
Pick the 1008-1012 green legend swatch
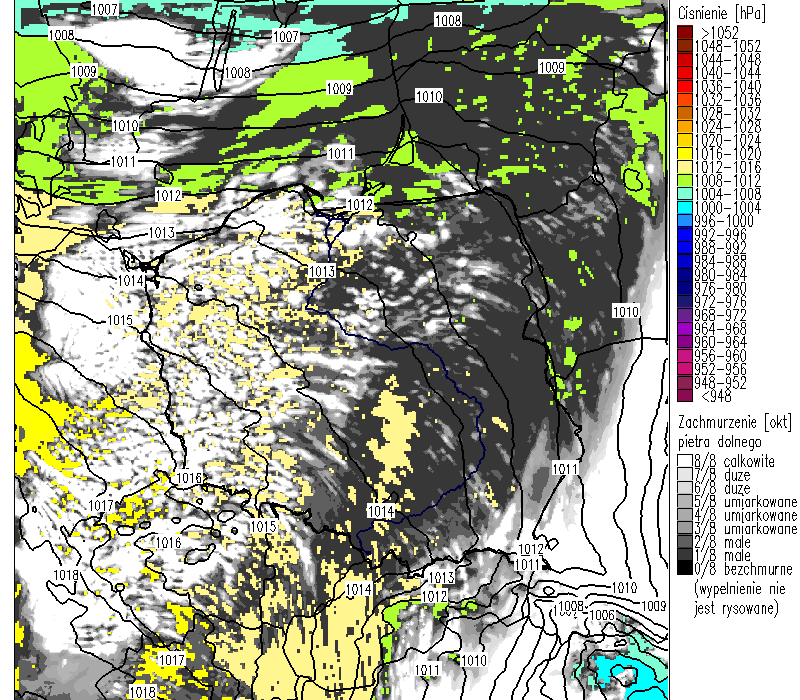683,179
